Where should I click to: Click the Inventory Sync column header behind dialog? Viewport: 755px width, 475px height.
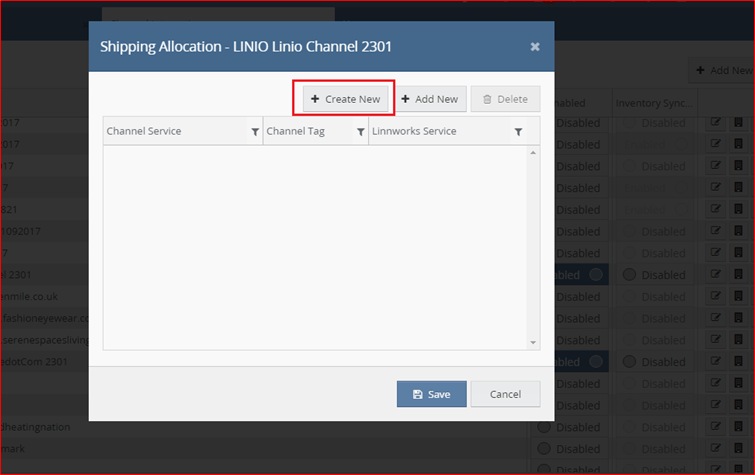654,103
